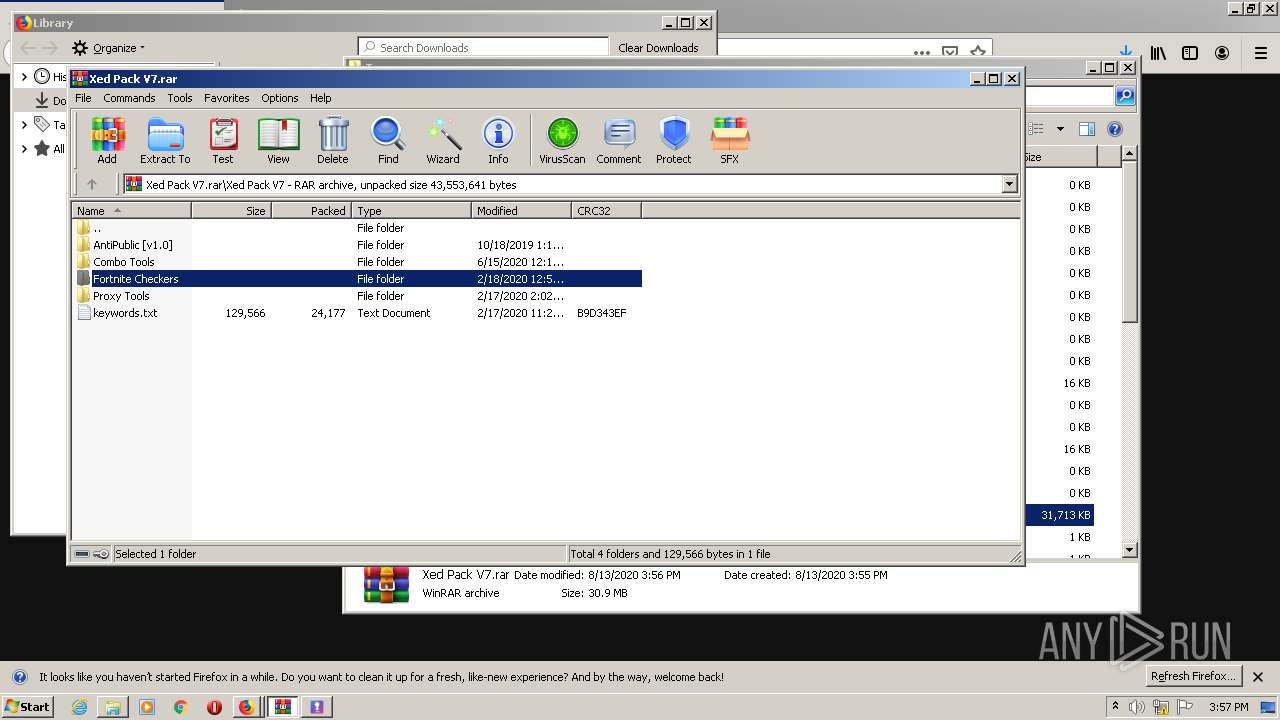The height and width of the screenshot is (720, 1280).
Task: Show archive Info
Action: 498,140
